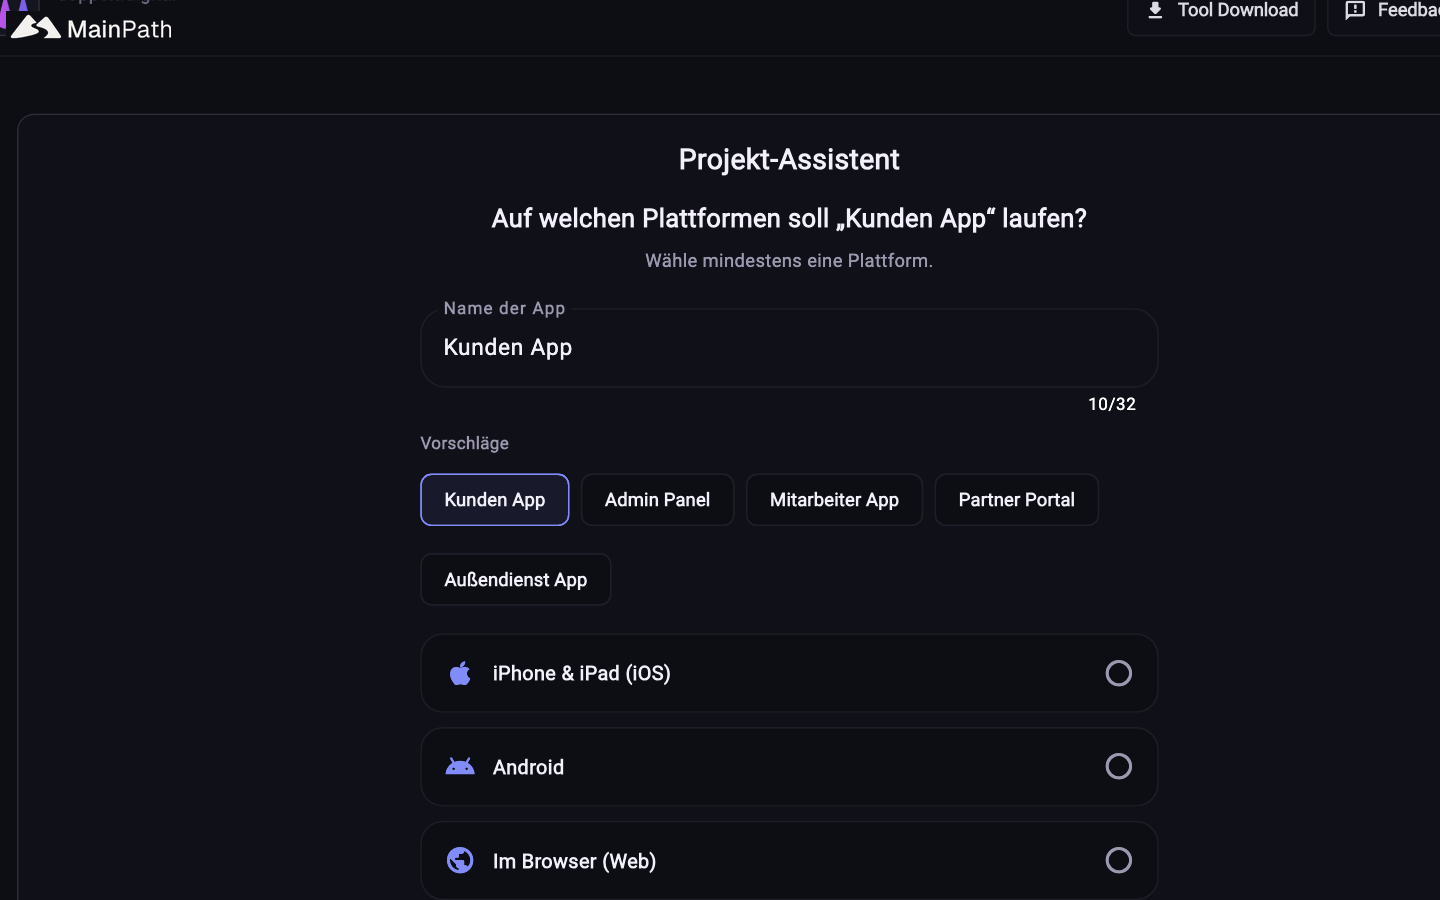Choose the Mitarbeiter App suggestion chip
The width and height of the screenshot is (1440, 900).
(834, 500)
